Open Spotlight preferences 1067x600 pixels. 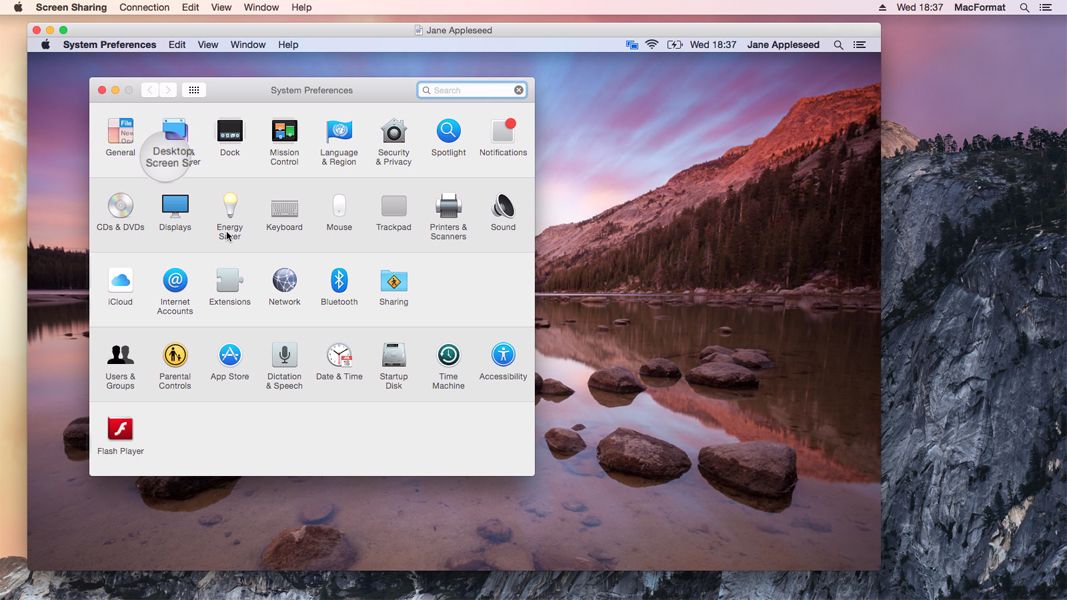(x=448, y=133)
